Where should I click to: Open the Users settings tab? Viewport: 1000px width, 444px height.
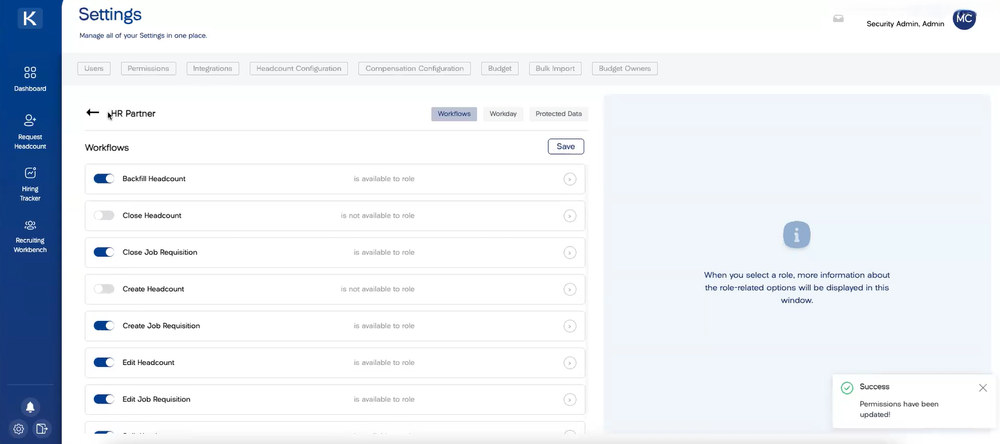94,68
